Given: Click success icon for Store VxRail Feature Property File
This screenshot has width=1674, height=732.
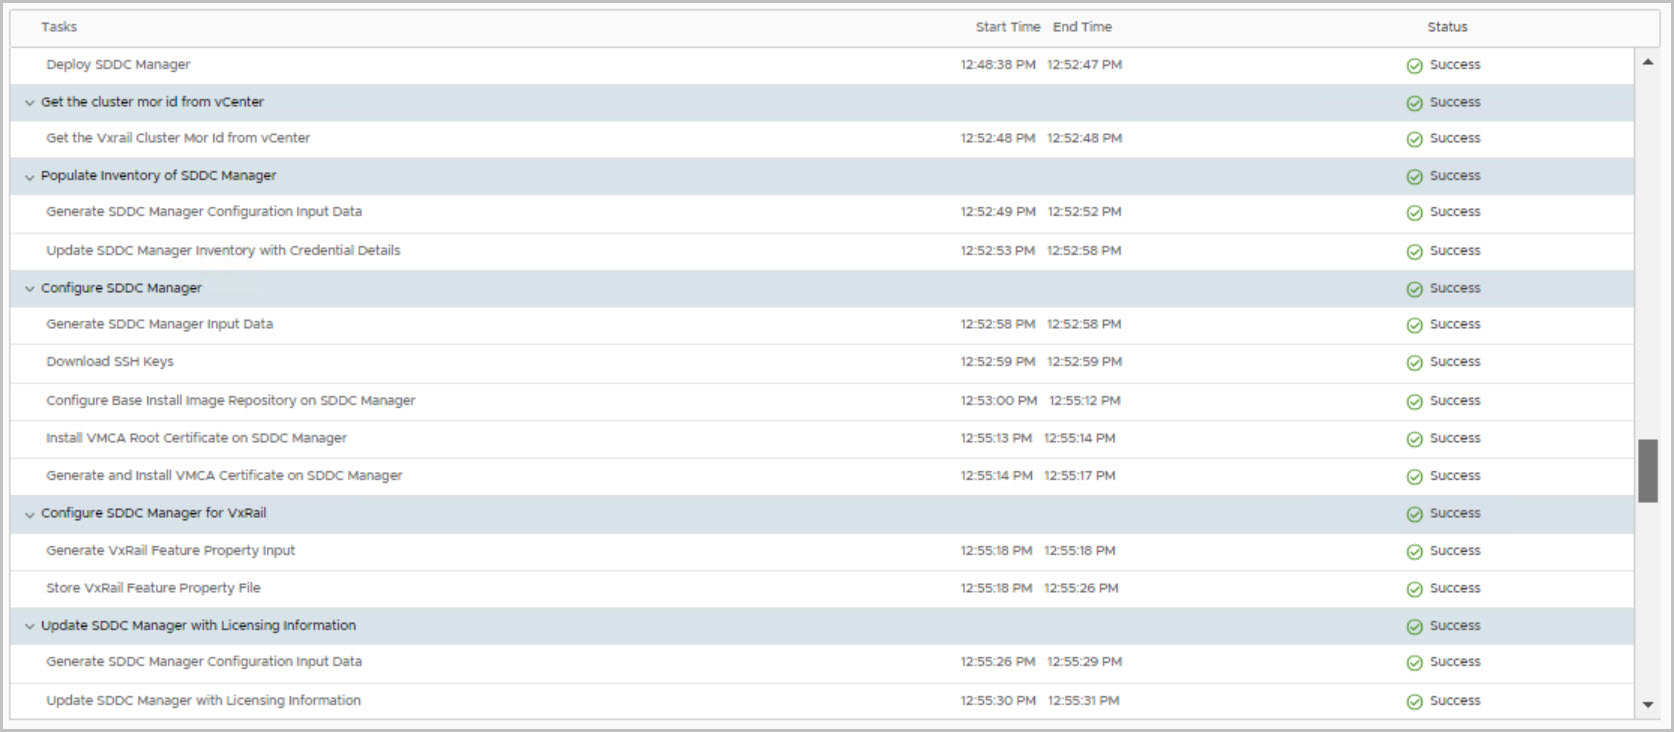Looking at the screenshot, I should click(1414, 589).
